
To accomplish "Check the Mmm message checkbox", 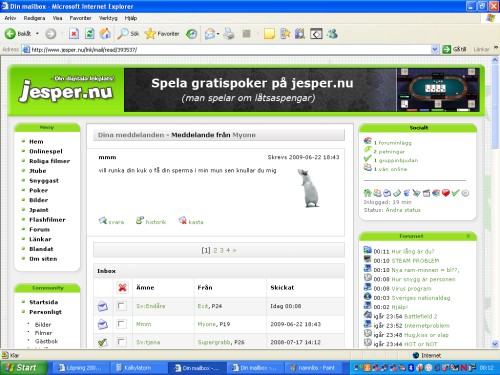I will (121, 324).
